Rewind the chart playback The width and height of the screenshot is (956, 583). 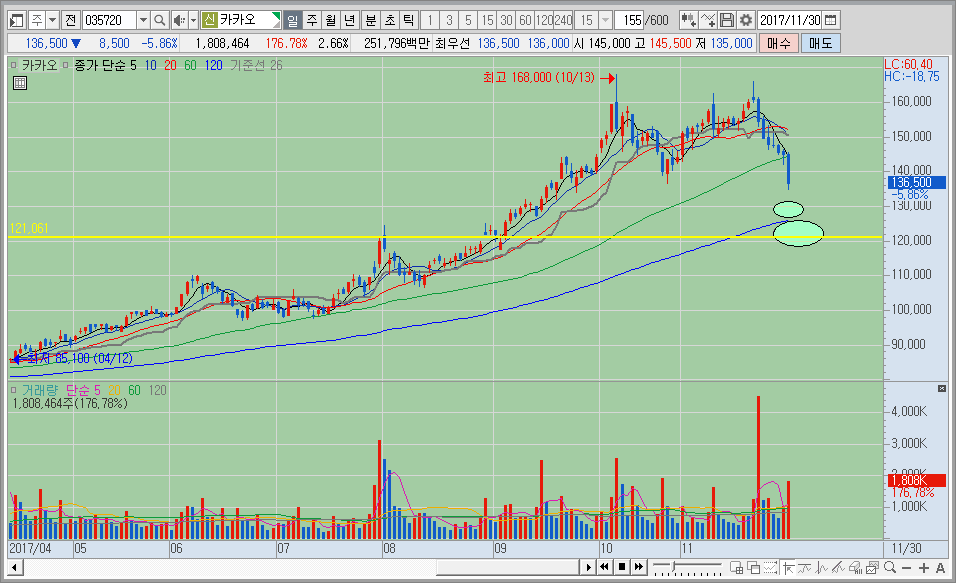[604, 567]
